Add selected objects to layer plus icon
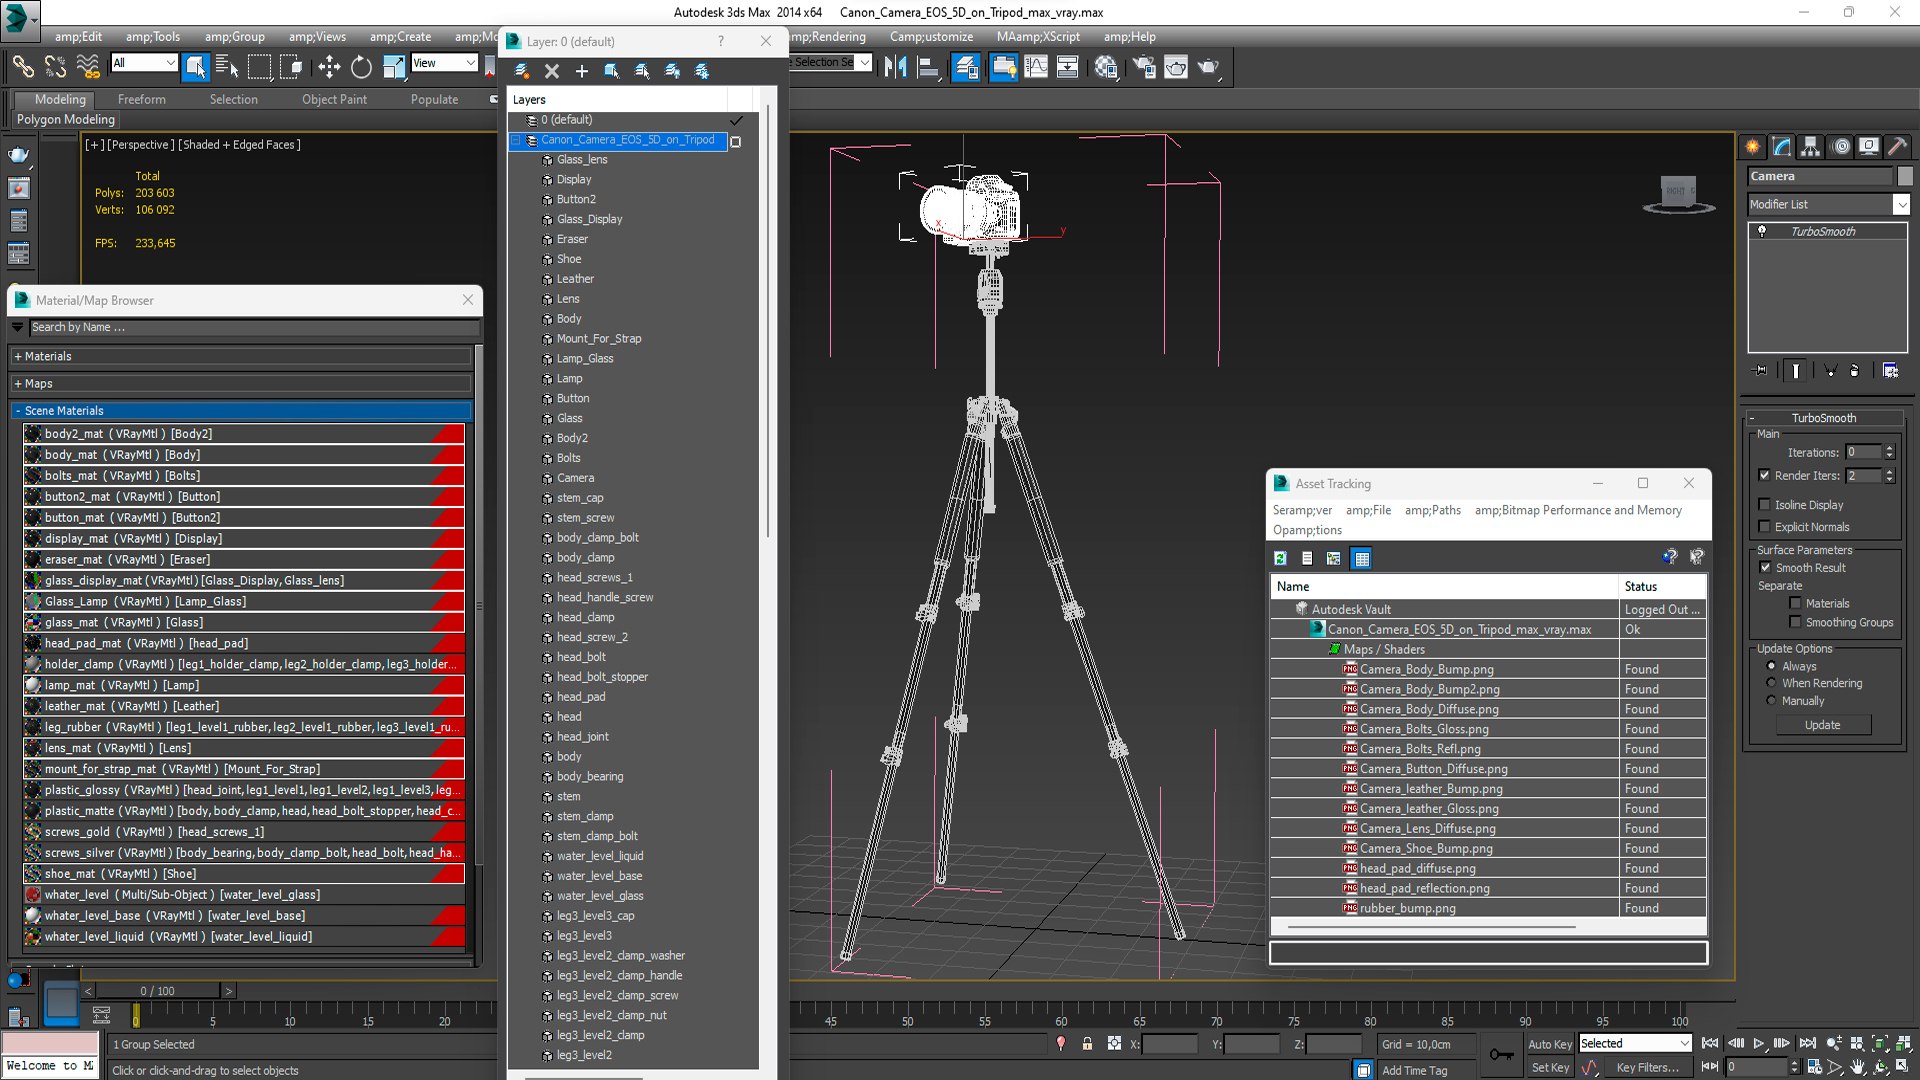The image size is (1920, 1080). point(582,71)
